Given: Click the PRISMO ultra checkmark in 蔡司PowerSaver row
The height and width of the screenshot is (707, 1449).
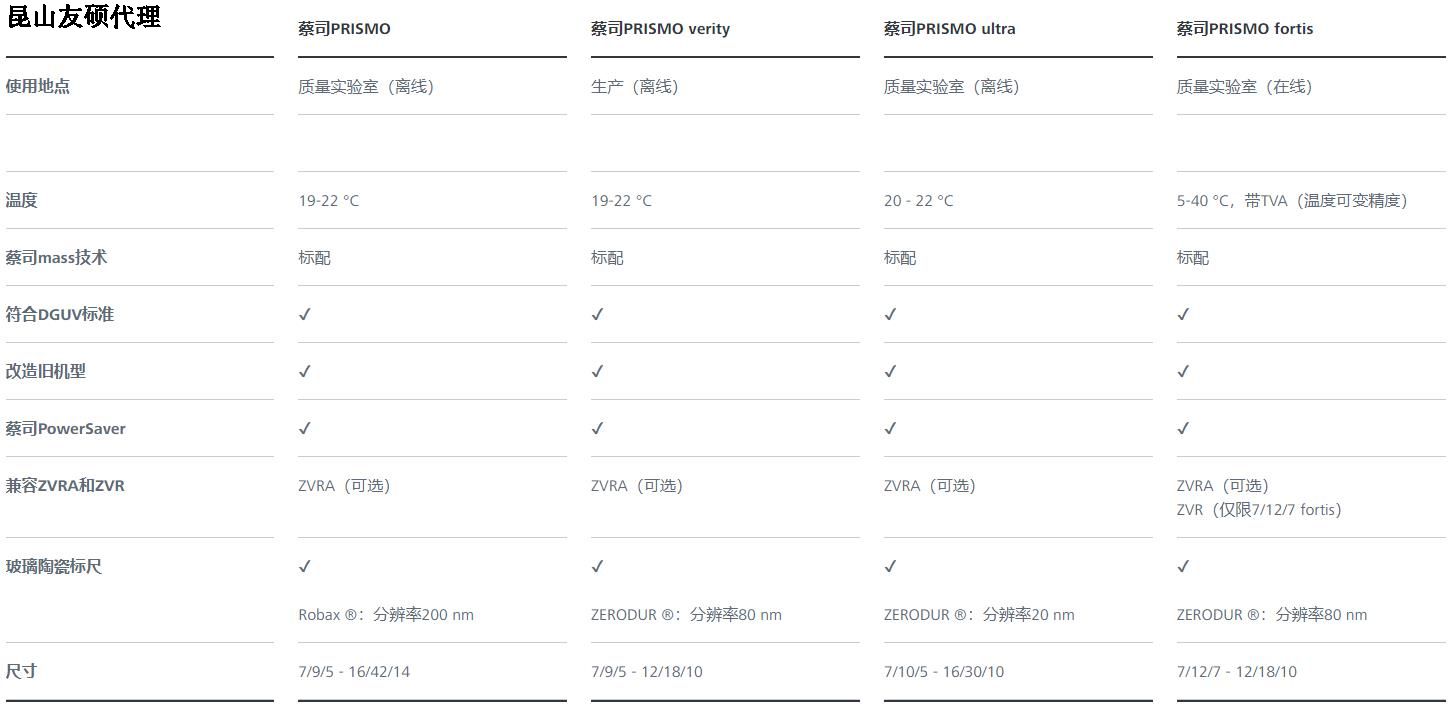Looking at the screenshot, I should pos(891,428).
